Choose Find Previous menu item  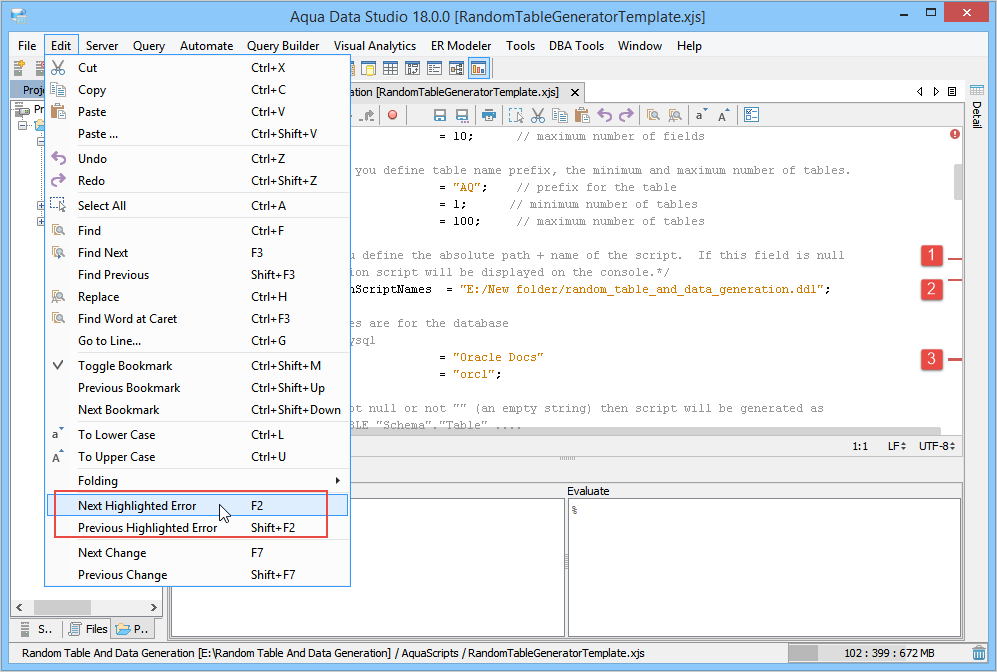pyautogui.click(x=198, y=275)
